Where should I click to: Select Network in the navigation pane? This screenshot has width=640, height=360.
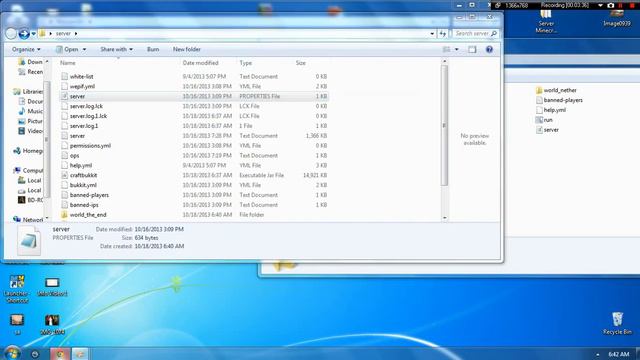(x=28, y=220)
